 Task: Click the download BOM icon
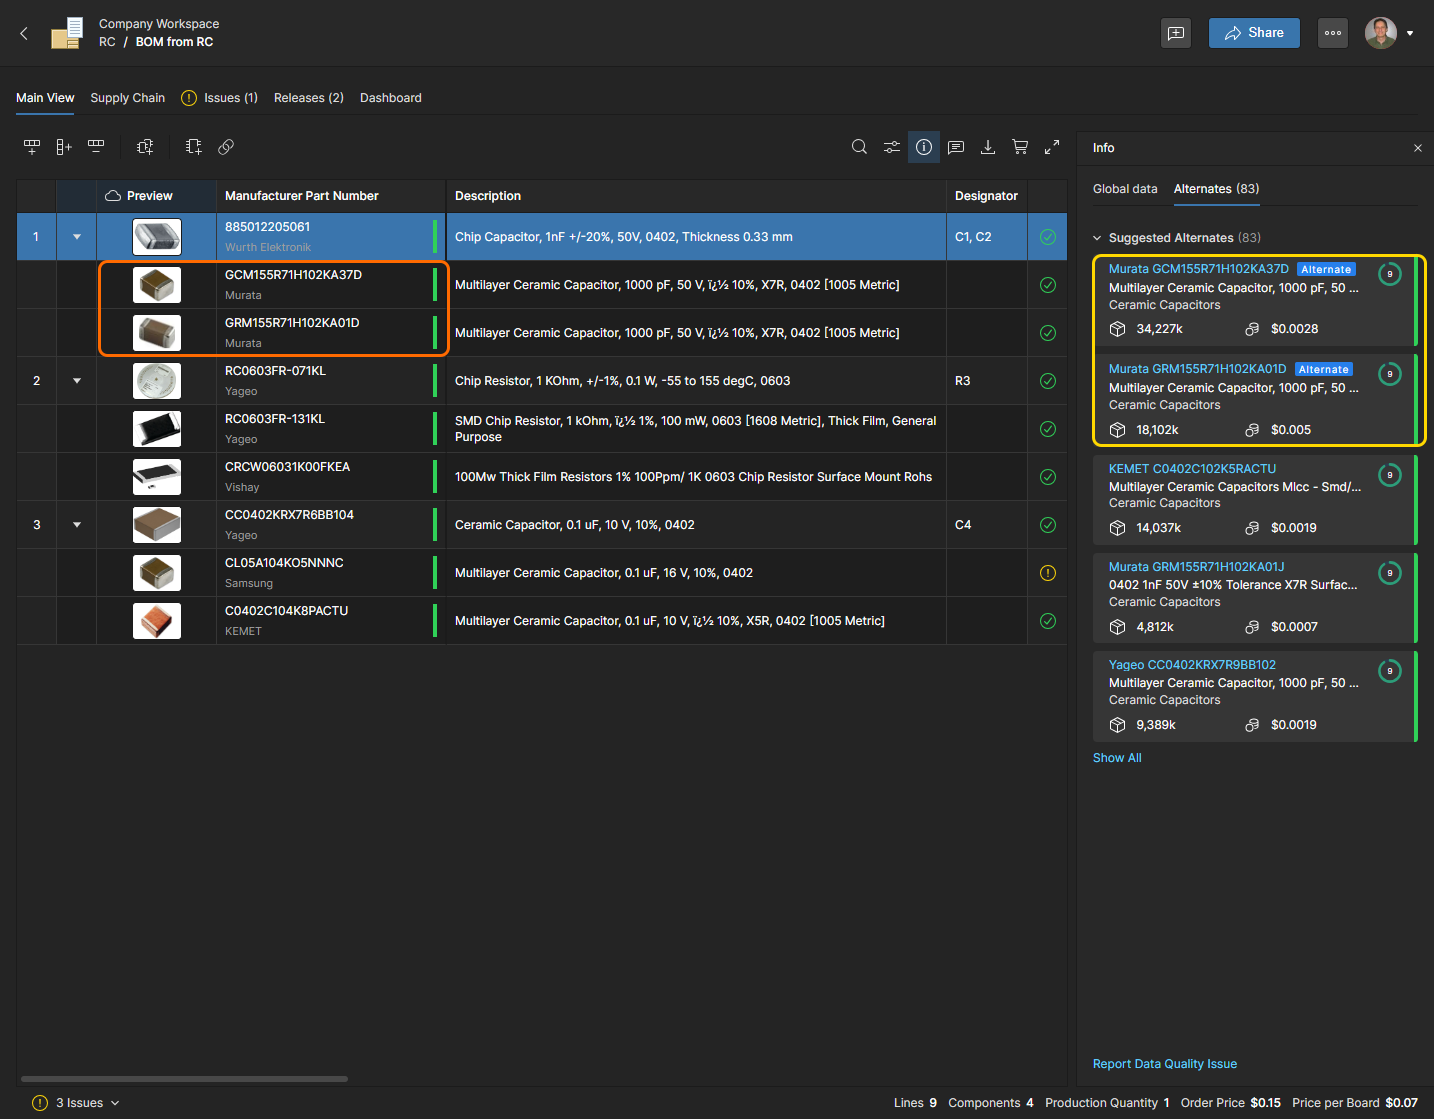(x=988, y=147)
